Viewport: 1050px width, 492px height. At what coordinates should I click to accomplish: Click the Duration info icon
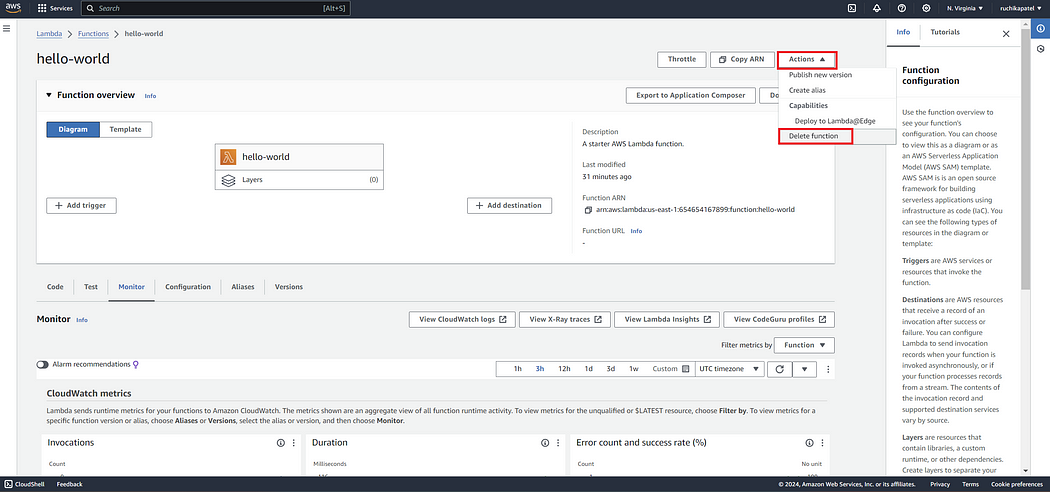[545, 443]
